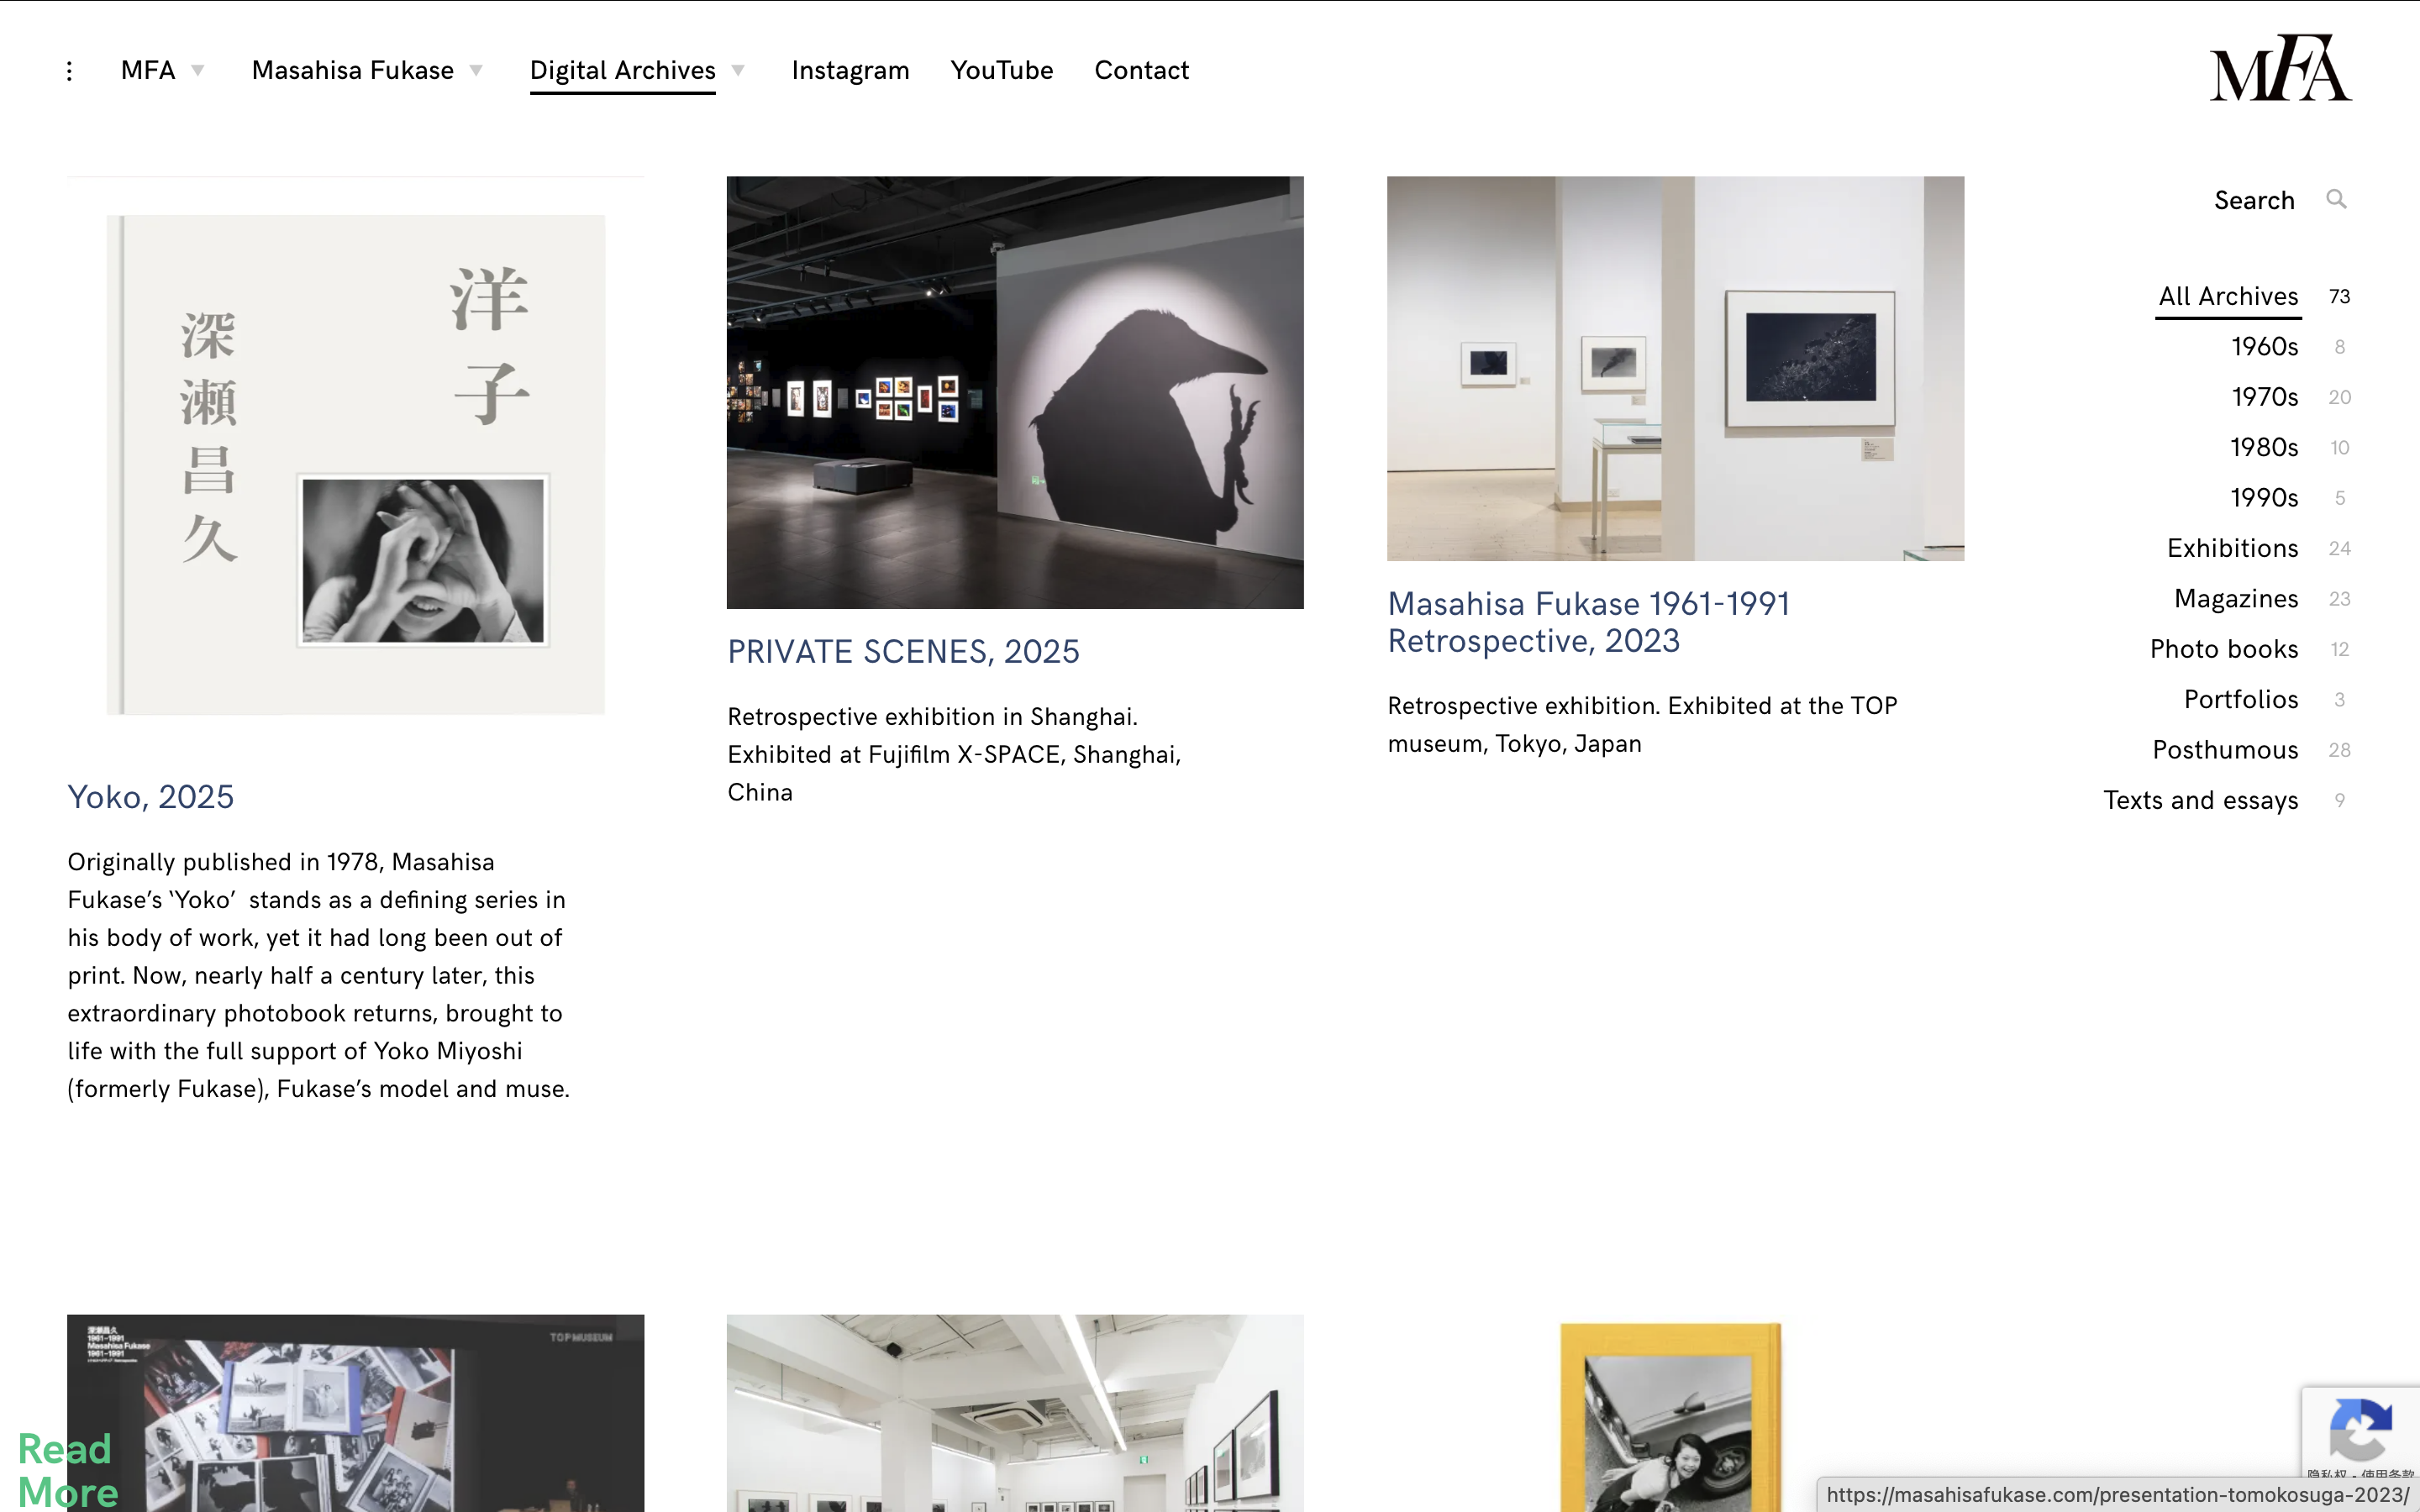Image resolution: width=2420 pixels, height=1512 pixels.
Task: Open the three-dot menu icon
Action: click(x=69, y=71)
